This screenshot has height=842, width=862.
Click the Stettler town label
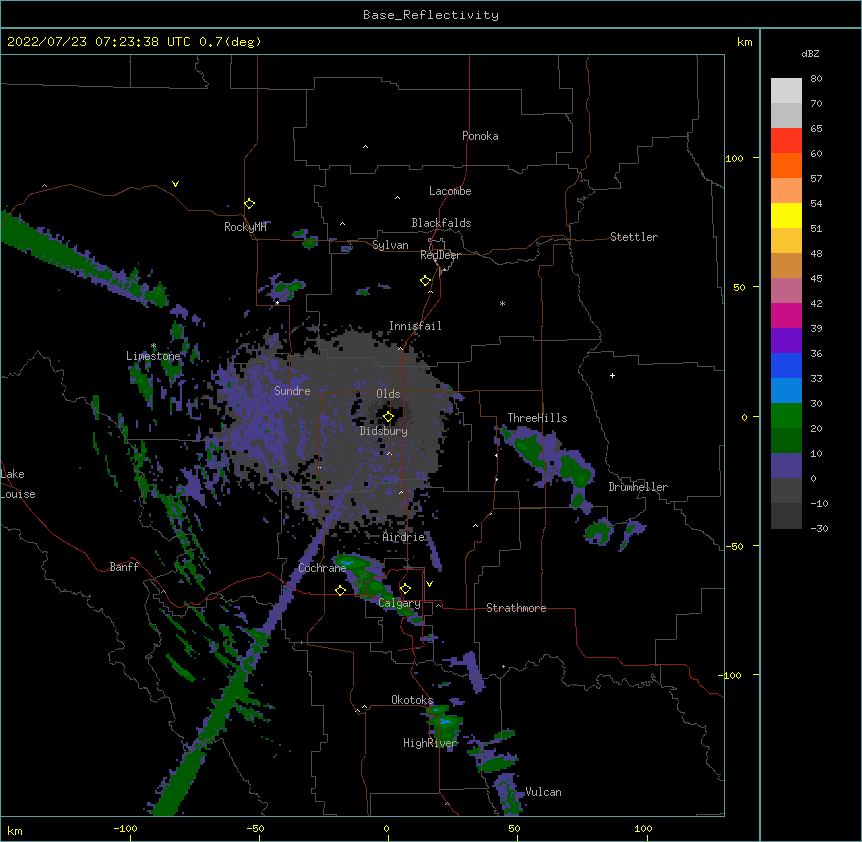(633, 237)
